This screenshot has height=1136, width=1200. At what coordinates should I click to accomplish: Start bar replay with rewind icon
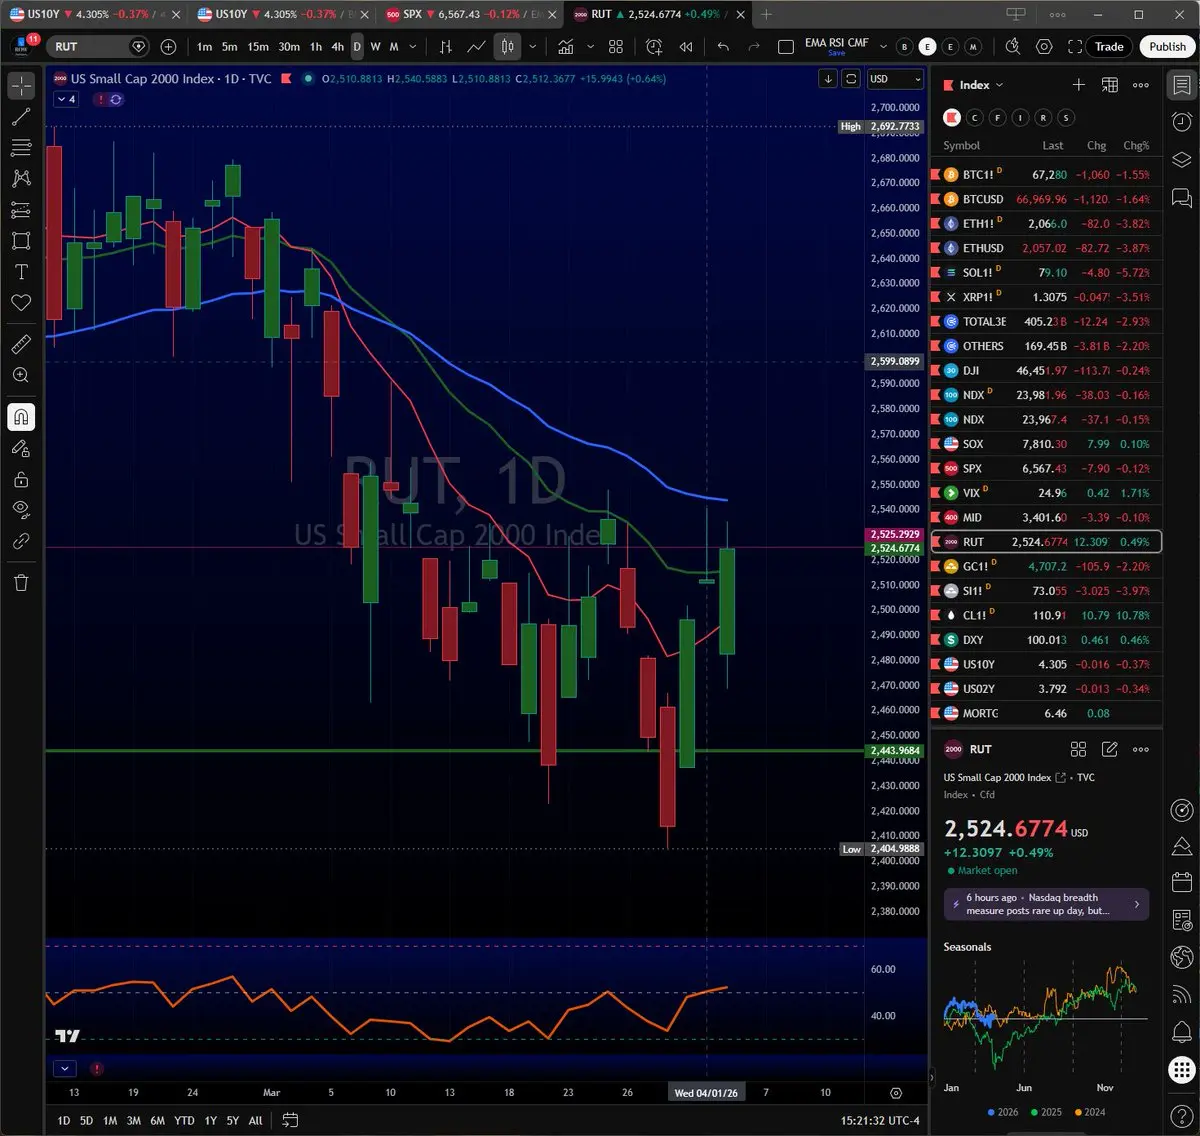tap(686, 47)
